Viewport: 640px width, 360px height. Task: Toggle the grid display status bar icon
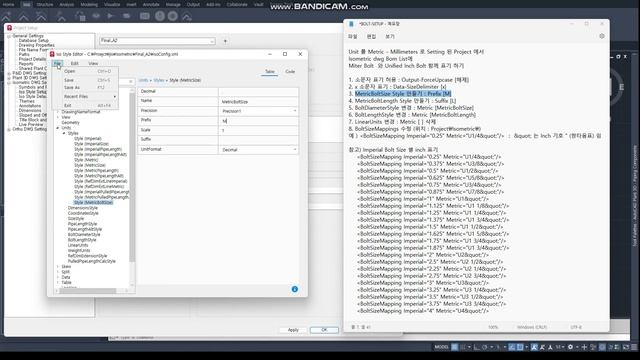pyautogui.click(x=454, y=347)
